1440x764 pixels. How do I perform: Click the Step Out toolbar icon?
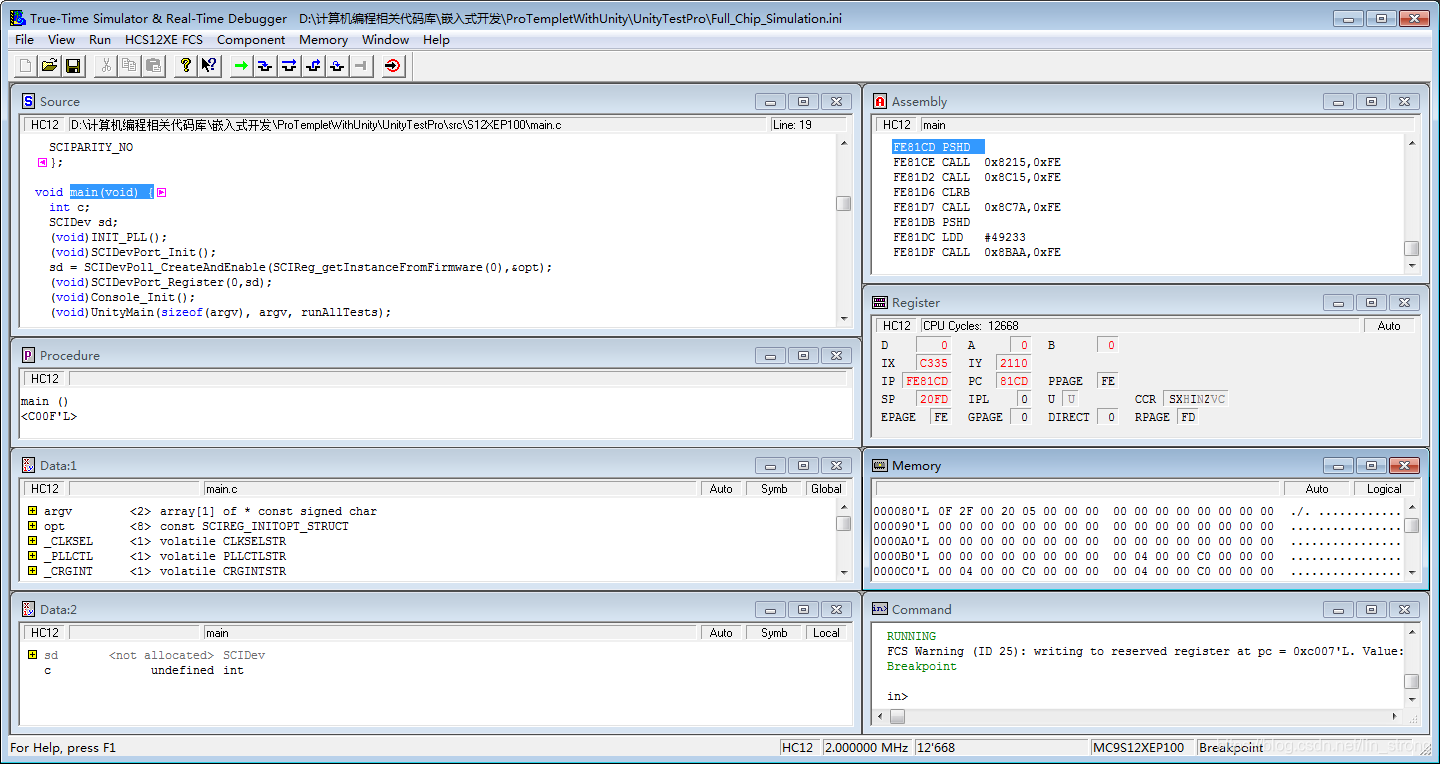(313, 66)
